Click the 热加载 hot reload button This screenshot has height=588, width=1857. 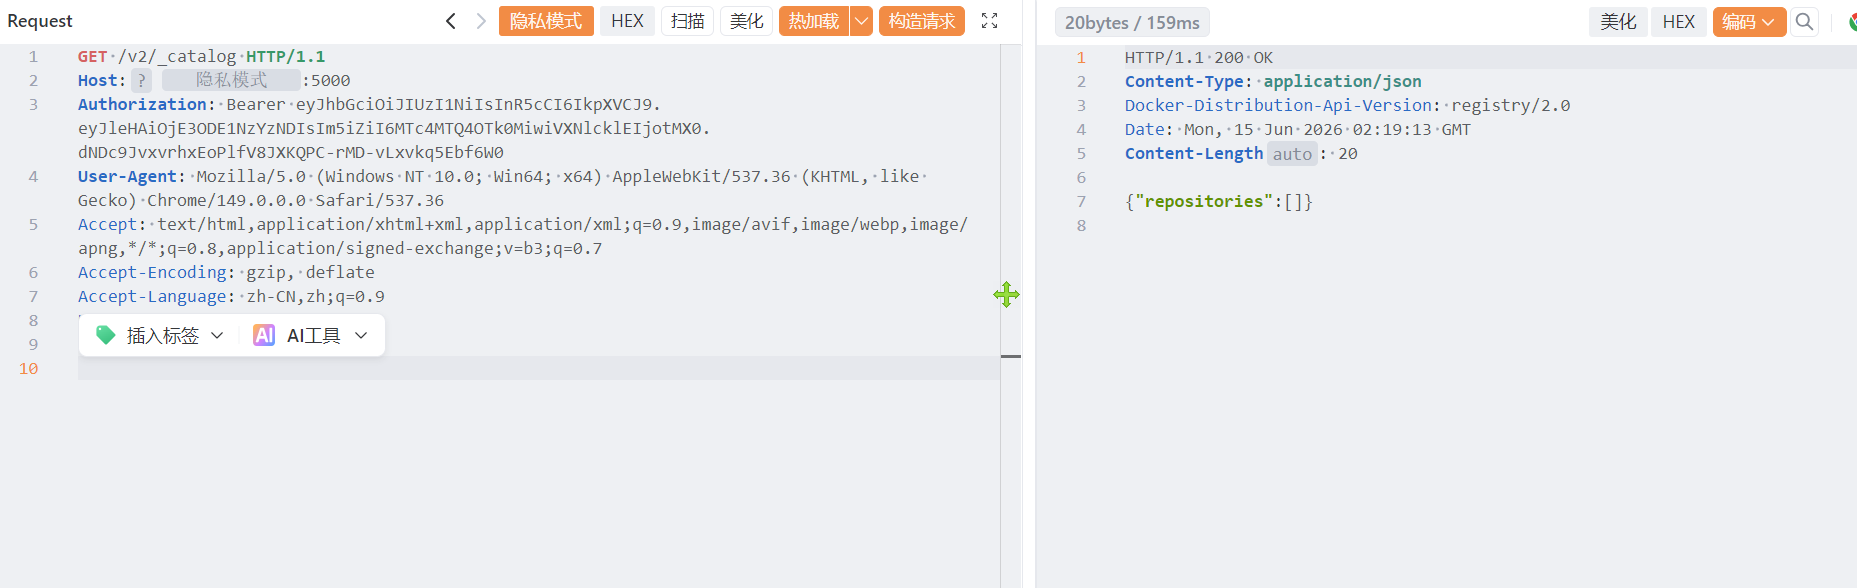pyautogui.click(x=814, y=21)
